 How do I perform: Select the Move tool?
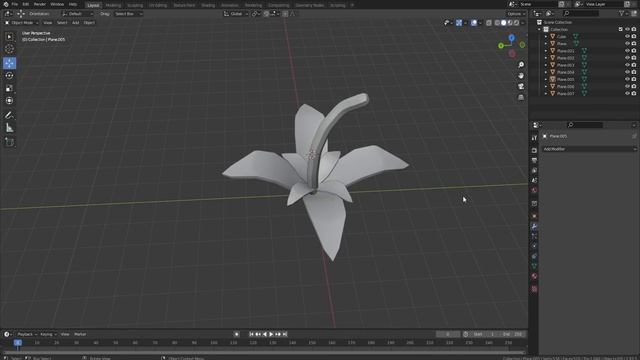[x=9, y=63]
